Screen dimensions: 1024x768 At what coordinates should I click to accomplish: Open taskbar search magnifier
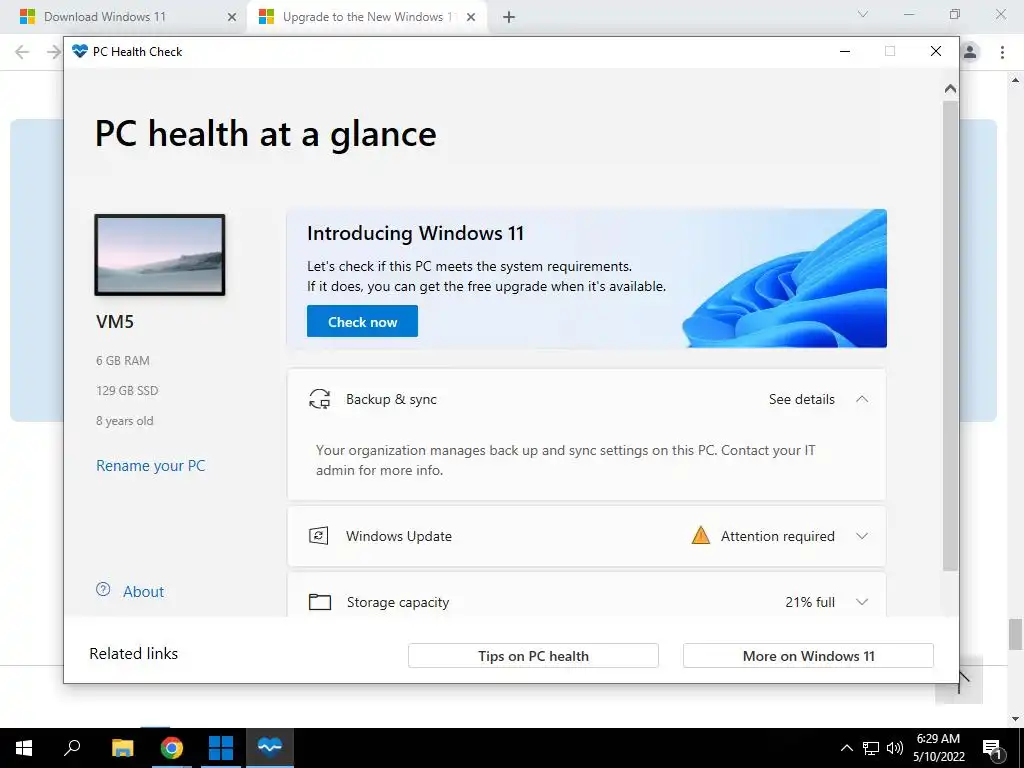(x=72, y=748)
